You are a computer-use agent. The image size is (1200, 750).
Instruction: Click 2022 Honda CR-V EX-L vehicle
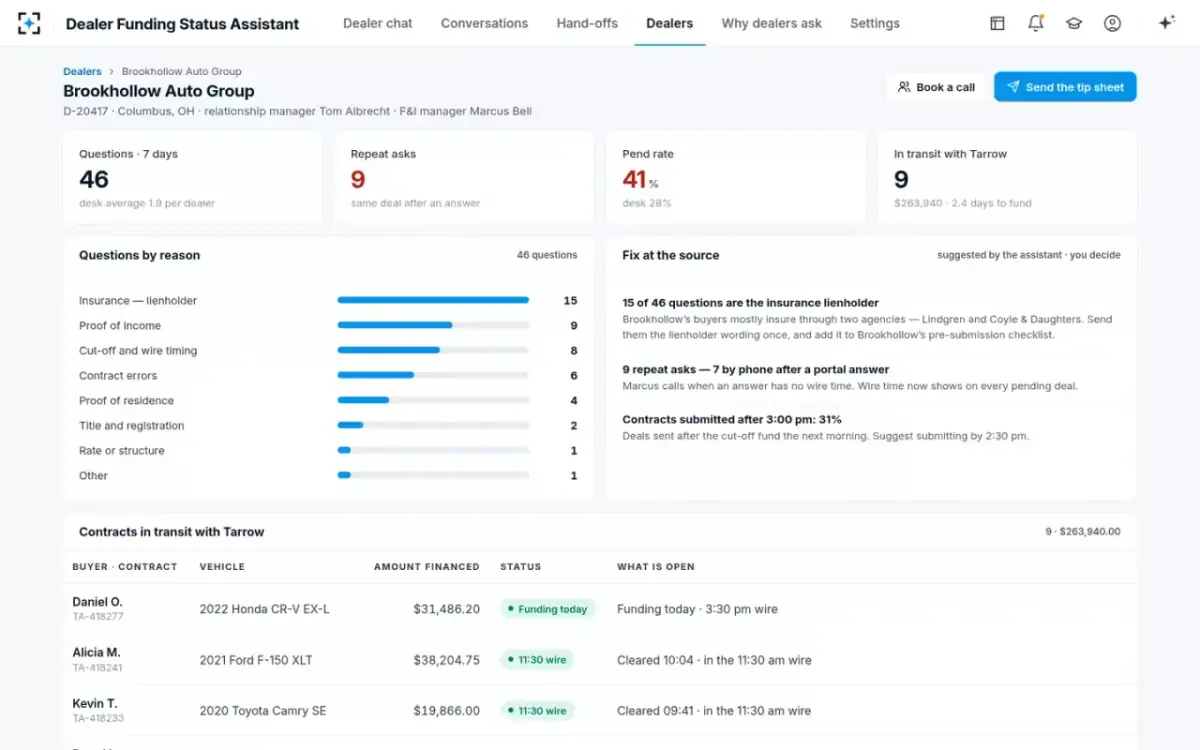[x=264, y=609]
